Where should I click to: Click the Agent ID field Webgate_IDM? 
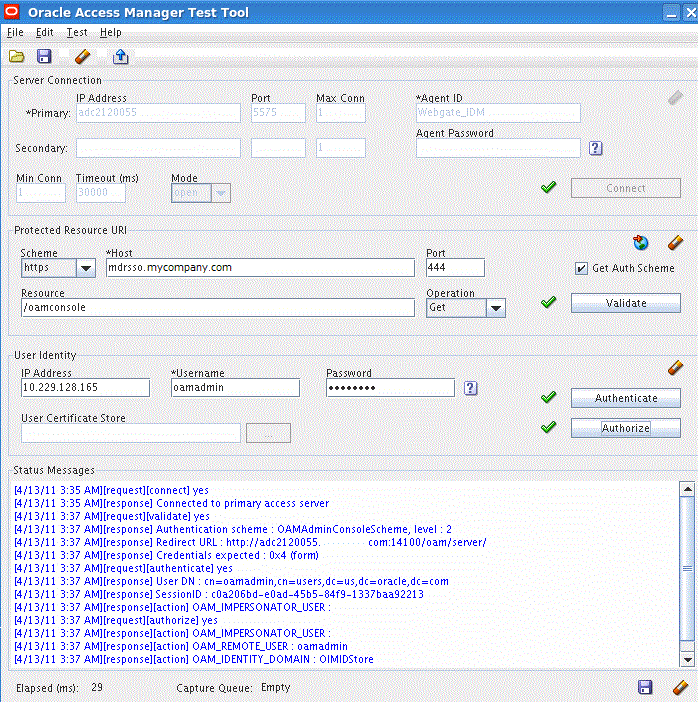point(498,113)
